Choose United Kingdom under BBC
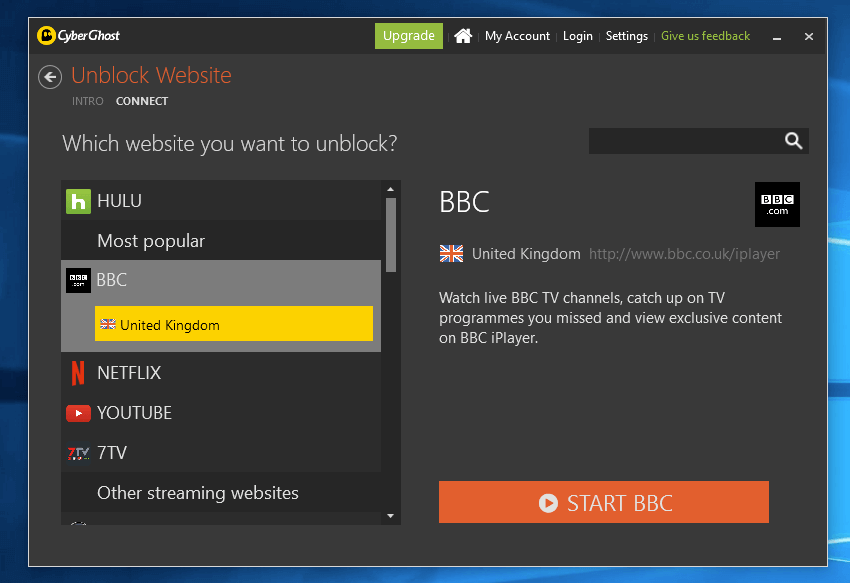Viewport: 850px width, 583px height. 234,324
